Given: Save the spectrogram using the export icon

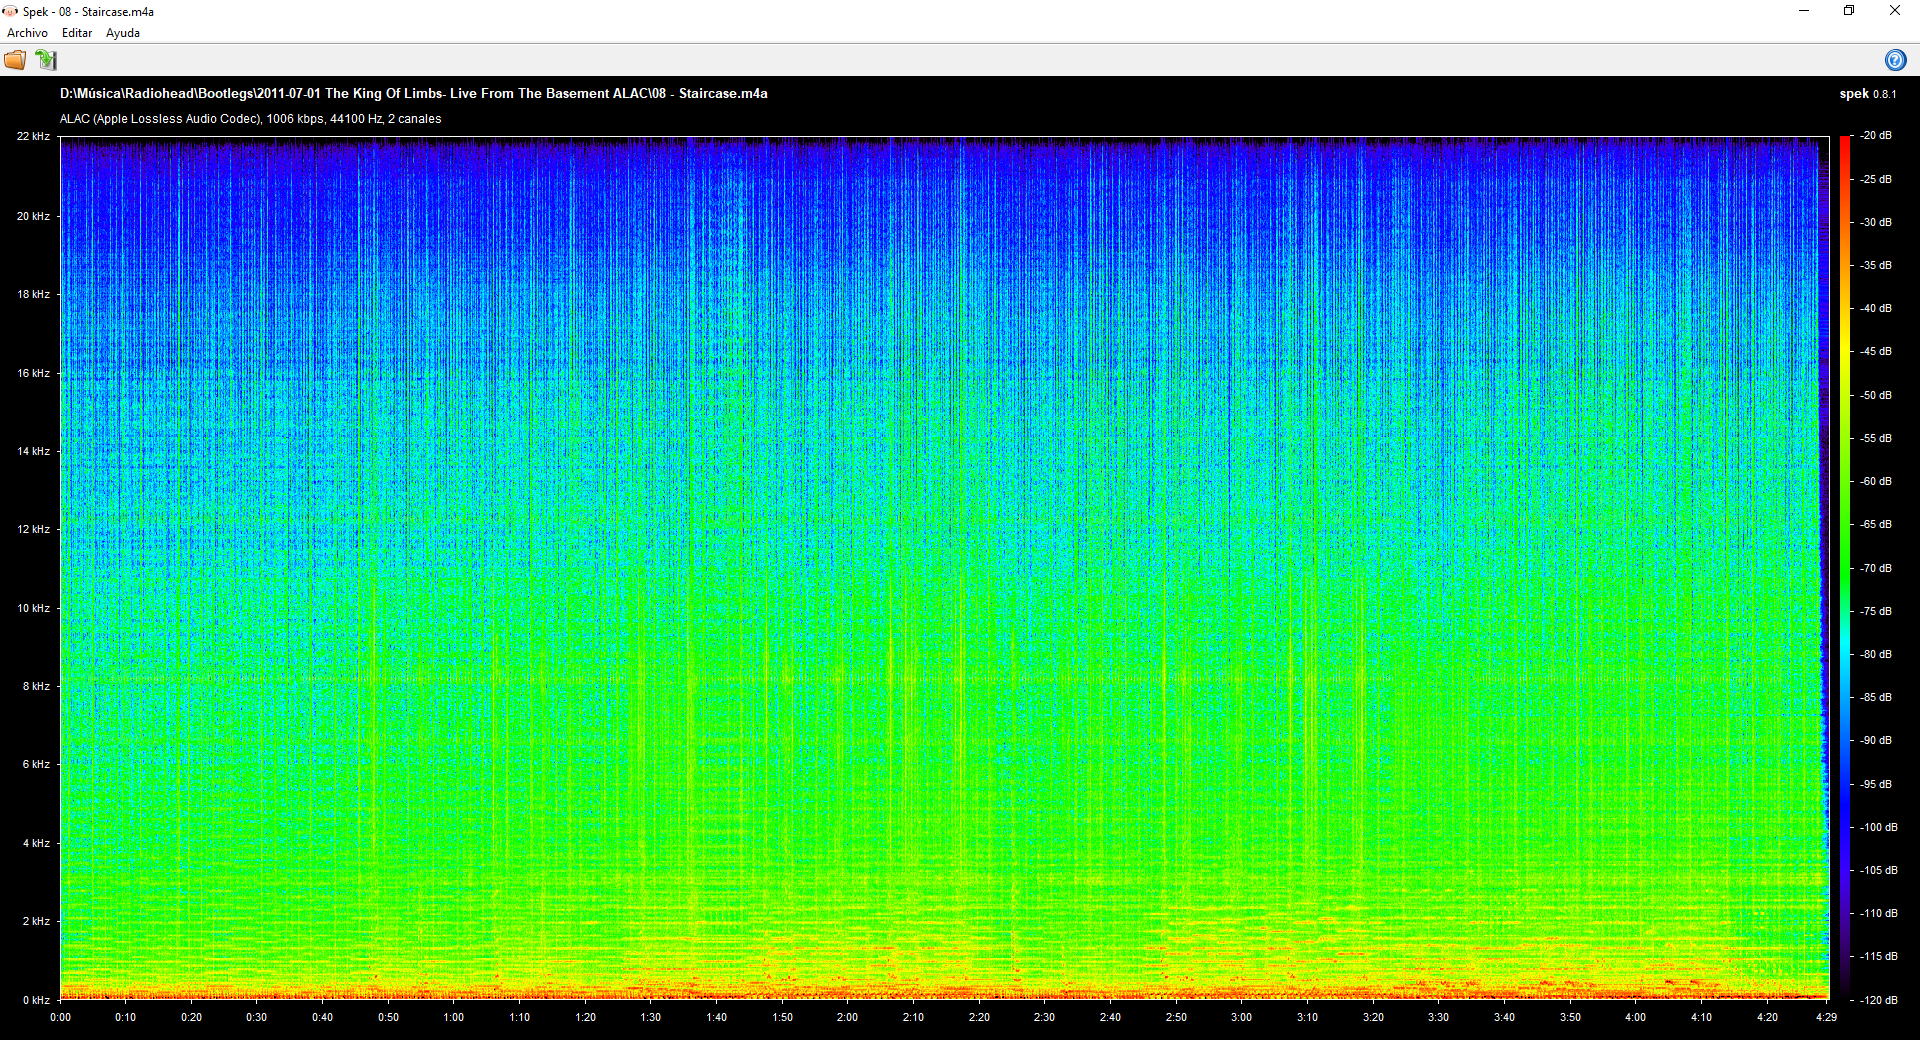Looking at the screenshot, I should [47, 60].
